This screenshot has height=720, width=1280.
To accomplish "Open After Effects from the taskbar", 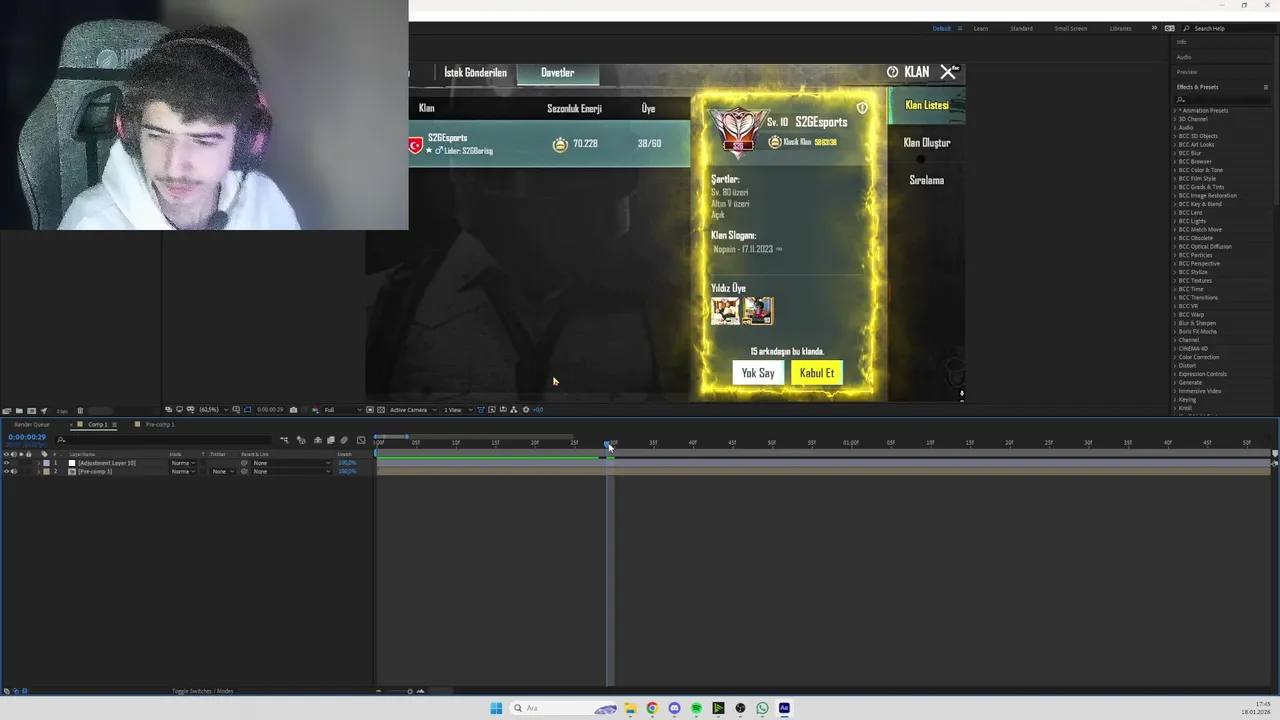I will (784, 708).
